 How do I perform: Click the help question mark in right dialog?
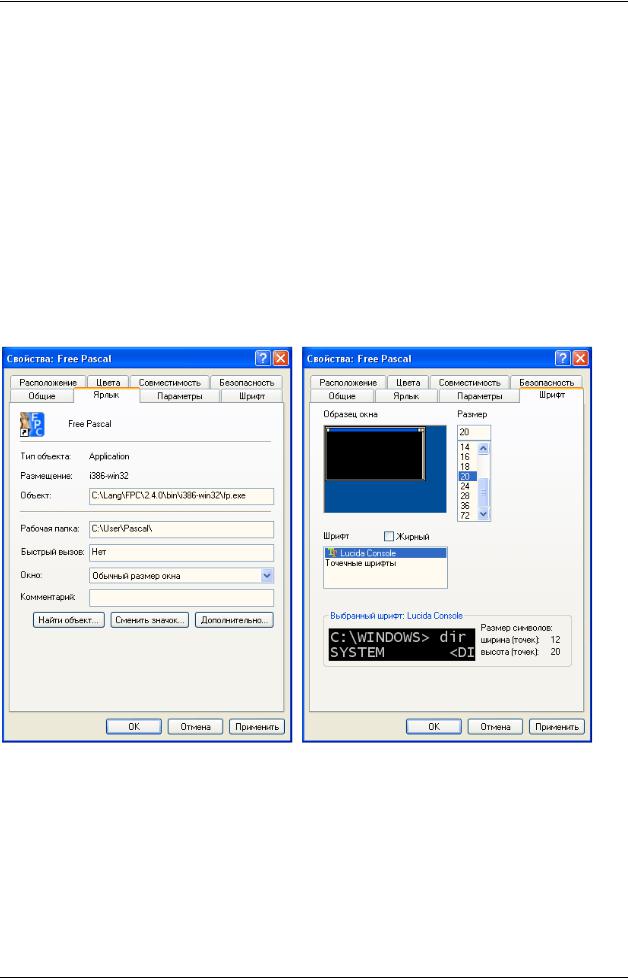coord(563,358)
